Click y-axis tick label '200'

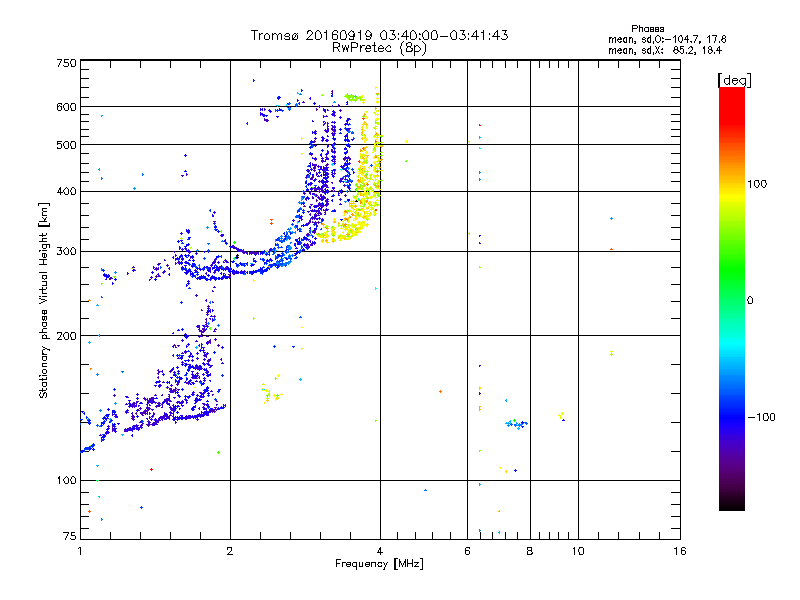66,336
